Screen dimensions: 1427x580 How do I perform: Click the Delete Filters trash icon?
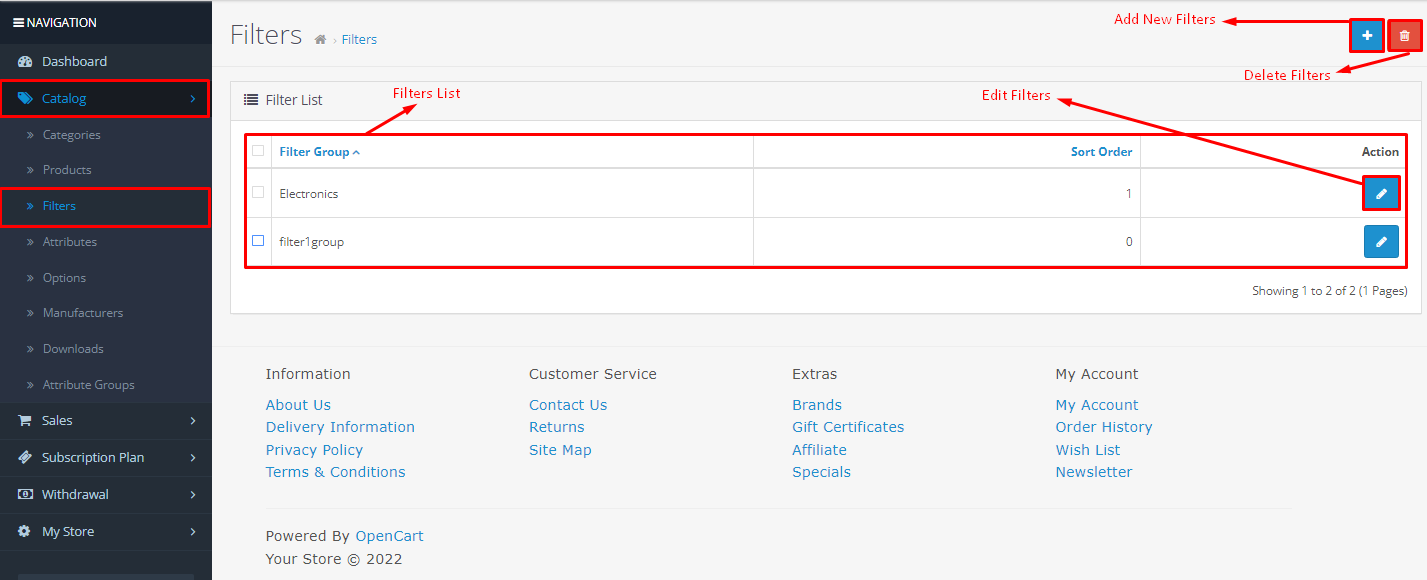point(1405,35)
